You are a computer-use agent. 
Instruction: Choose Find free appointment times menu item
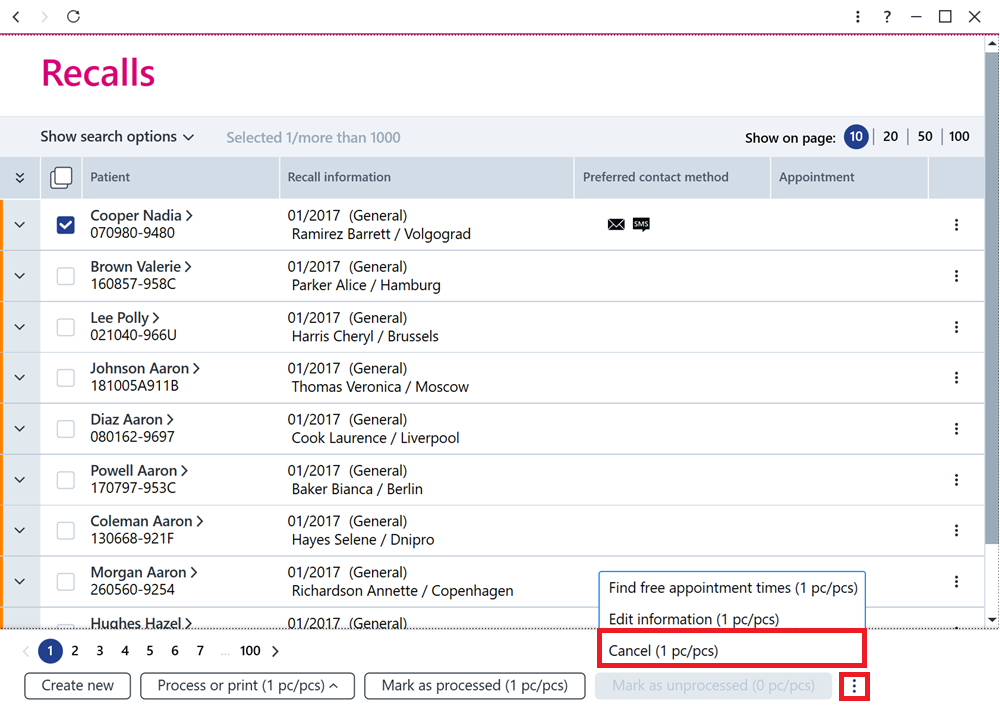tap(732, 588)
